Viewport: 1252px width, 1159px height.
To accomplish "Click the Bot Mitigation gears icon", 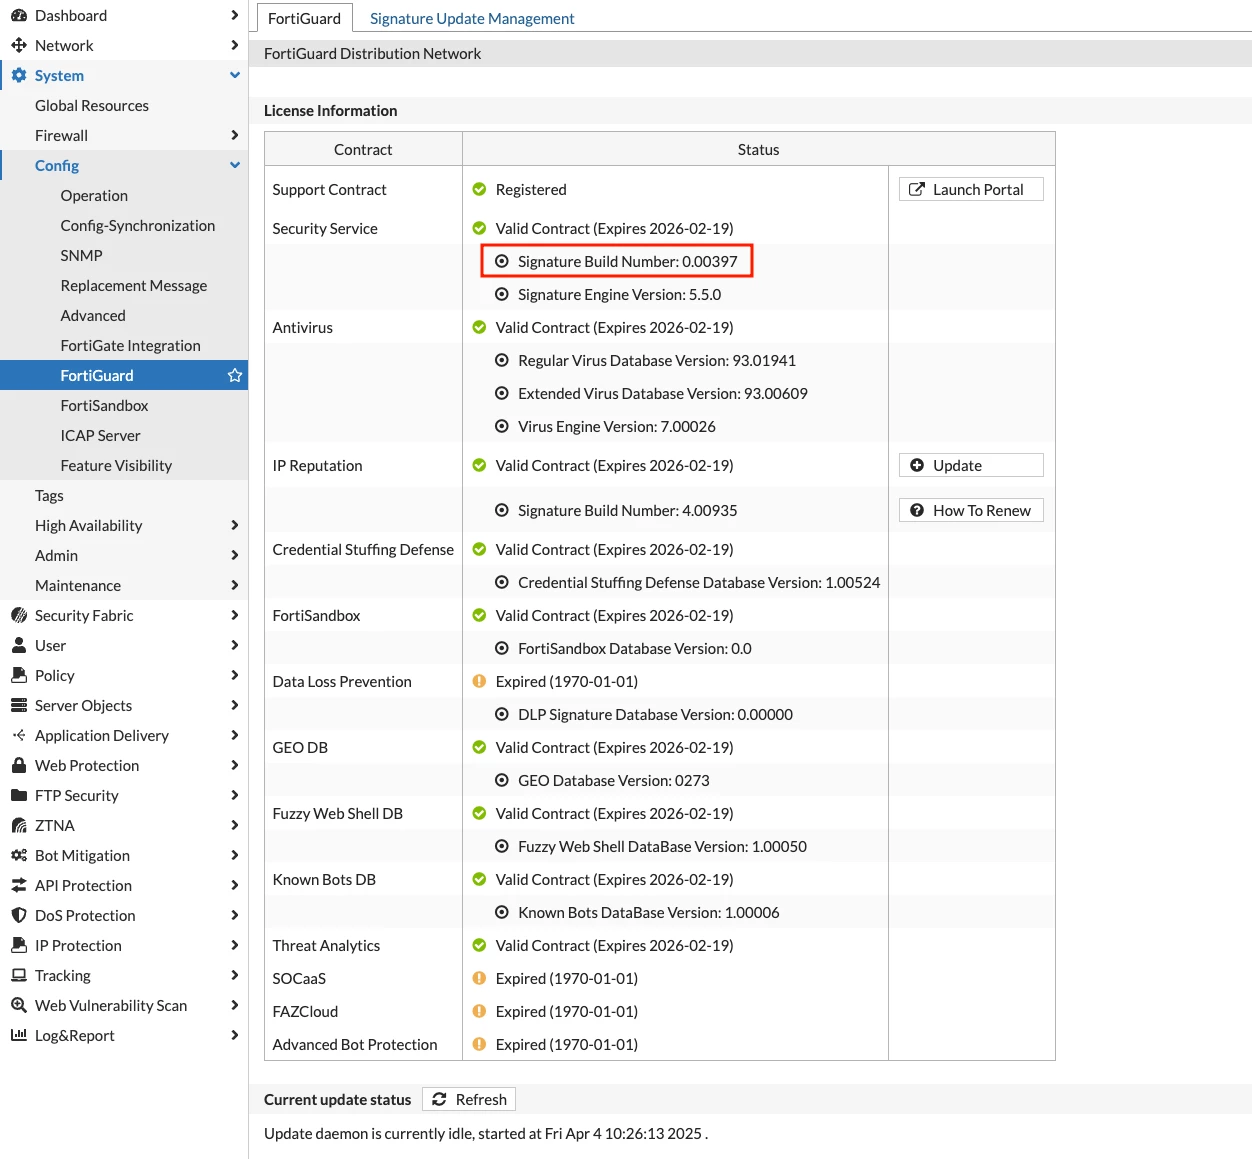I will coord(19,855).
